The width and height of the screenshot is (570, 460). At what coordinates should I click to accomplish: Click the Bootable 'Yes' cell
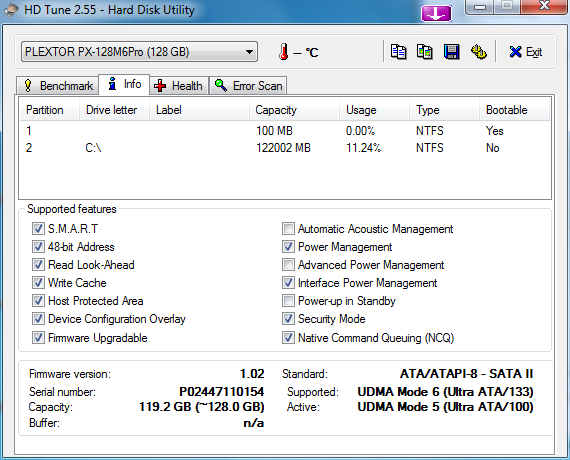pyautogui.click(x=495, y=131)
